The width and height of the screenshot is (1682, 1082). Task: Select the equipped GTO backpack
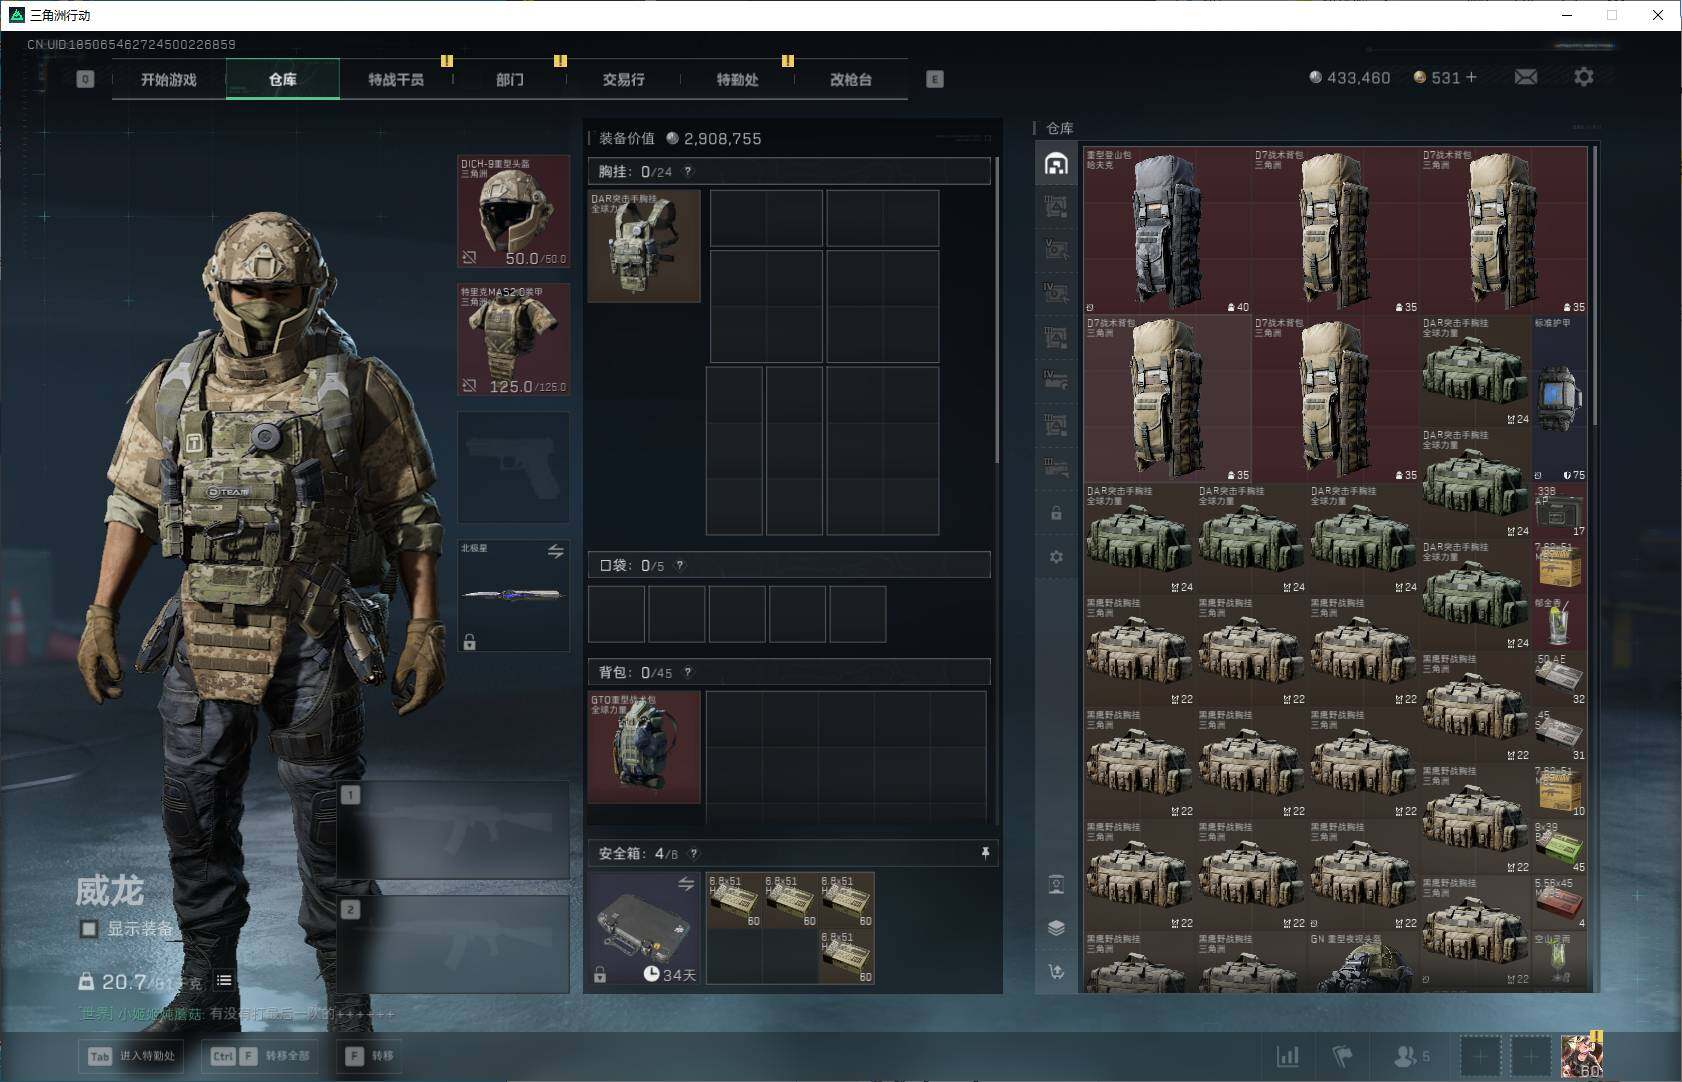point(644,747)
